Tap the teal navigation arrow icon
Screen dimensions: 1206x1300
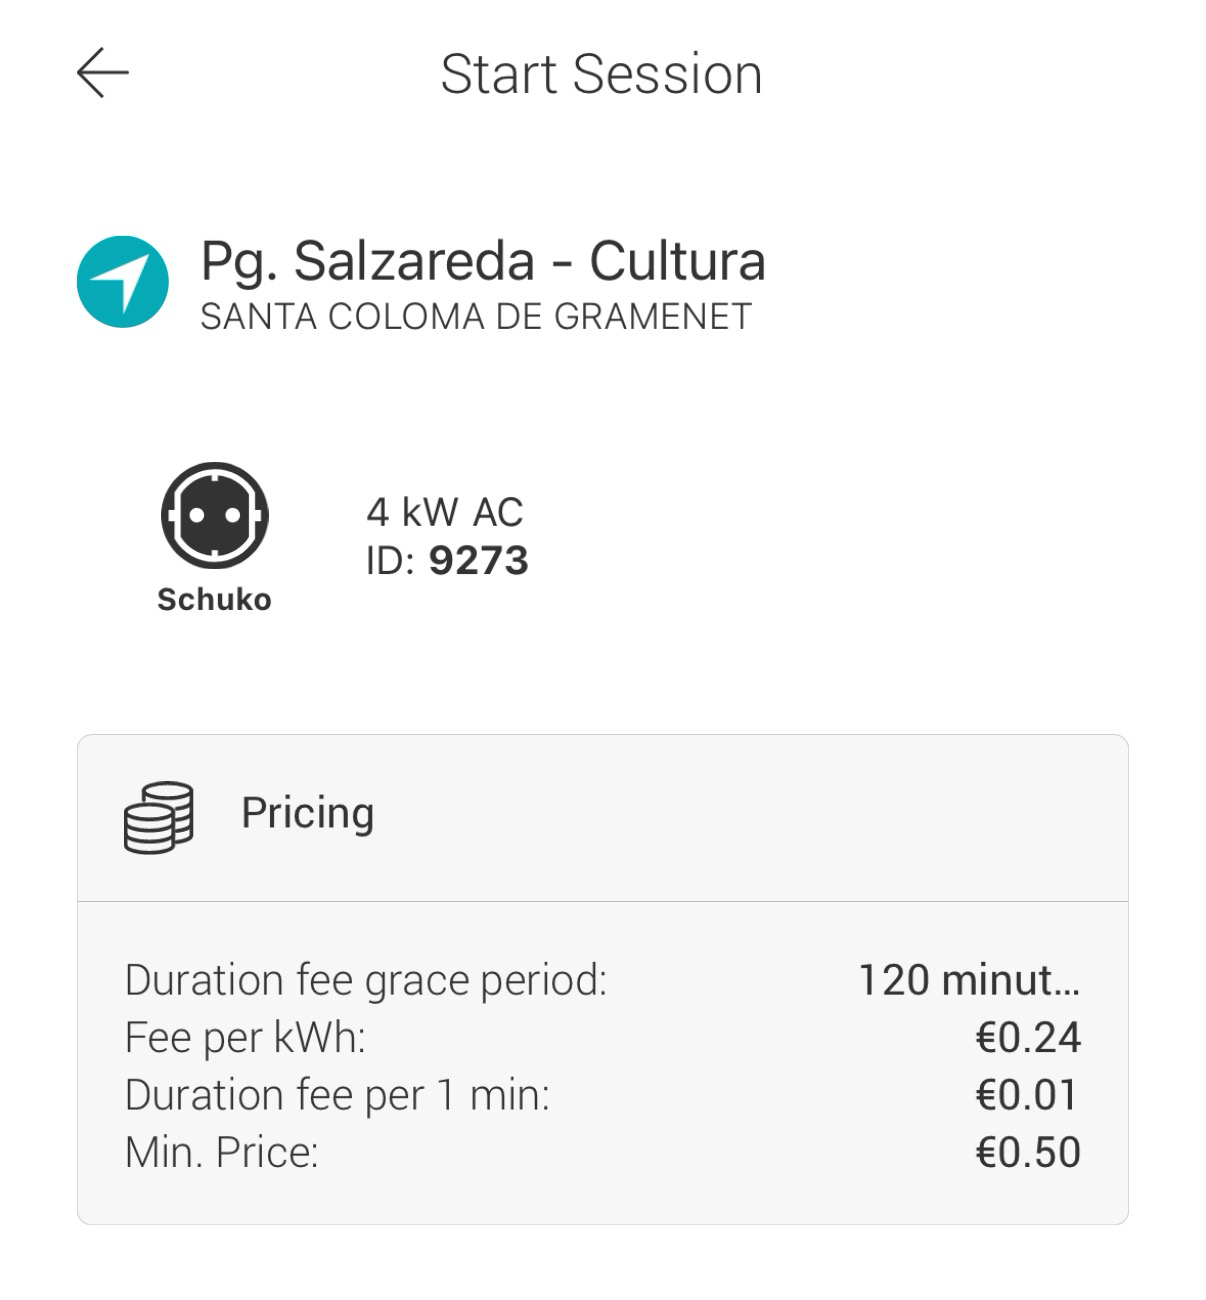coord(123,282)
